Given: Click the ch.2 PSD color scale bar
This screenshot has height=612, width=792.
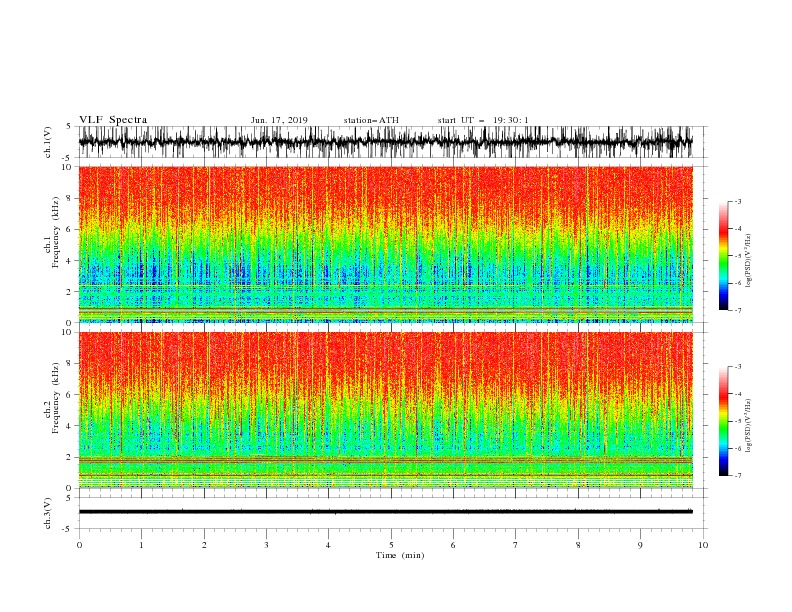Looking at the screenshot, I should point(723,421).
